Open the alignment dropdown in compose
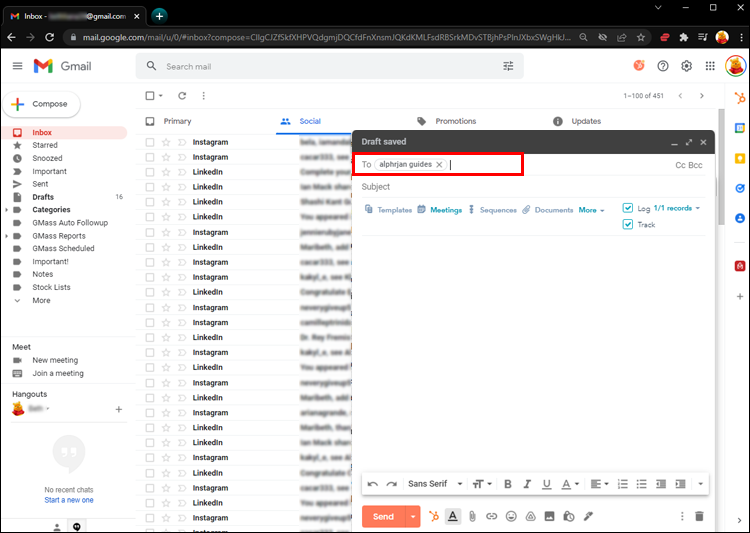 pyautogui.click(x=599, y=484)
